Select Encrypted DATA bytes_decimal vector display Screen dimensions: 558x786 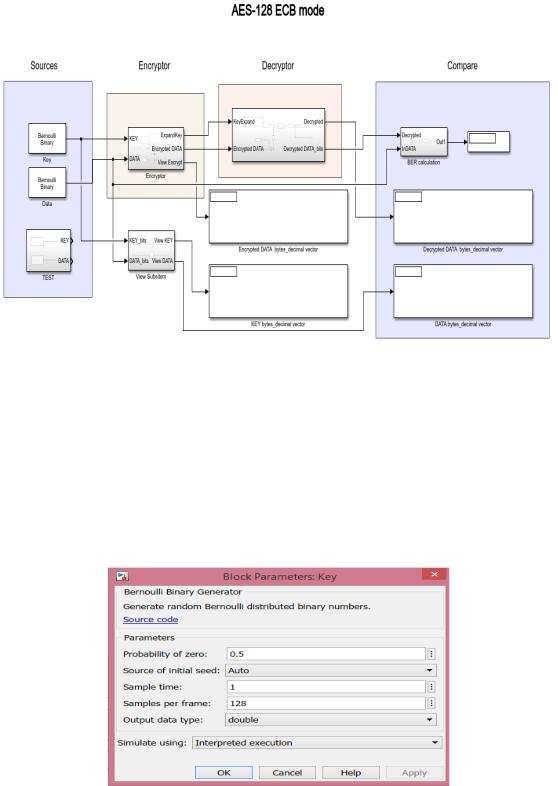pyautogui.click(x=278, y=217)
